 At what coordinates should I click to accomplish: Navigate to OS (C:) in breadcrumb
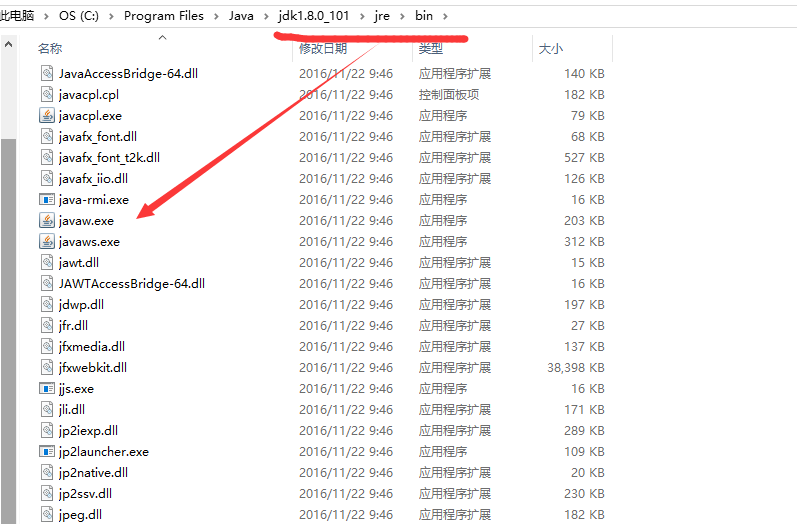[x=79, y=16]
